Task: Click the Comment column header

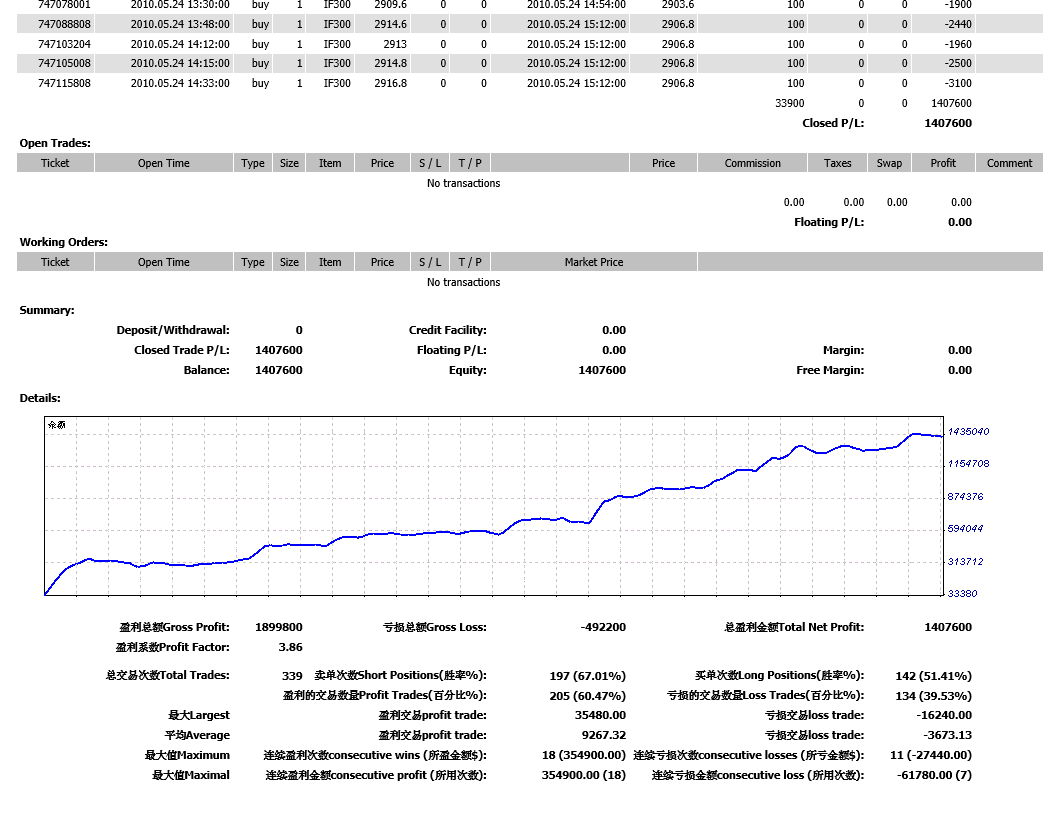Action: pyautogui.click(x=1009, y=163)
